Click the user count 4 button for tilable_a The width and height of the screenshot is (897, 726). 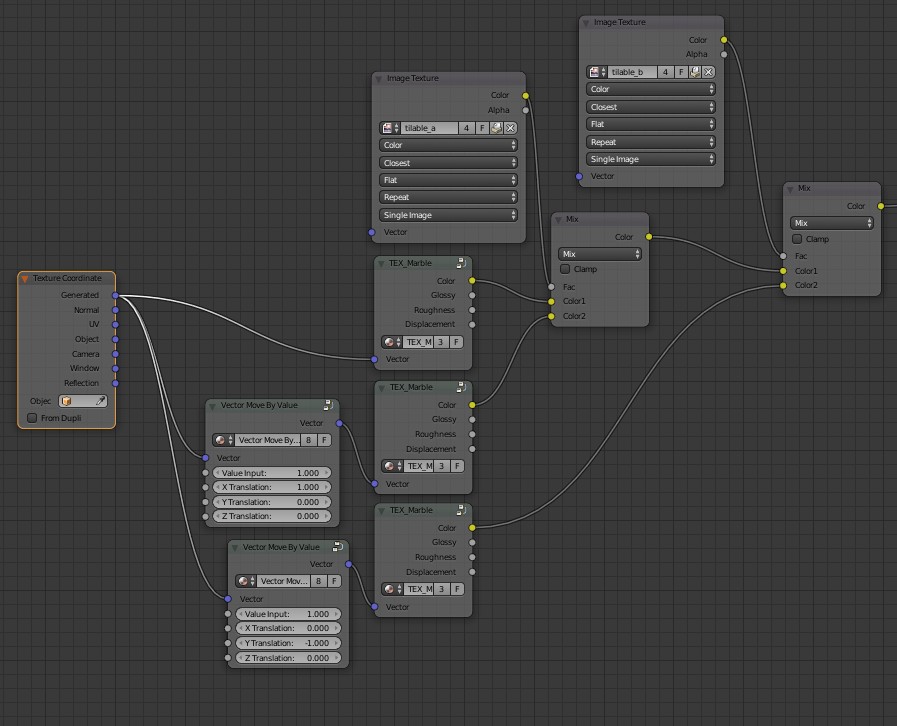(466, 128)
